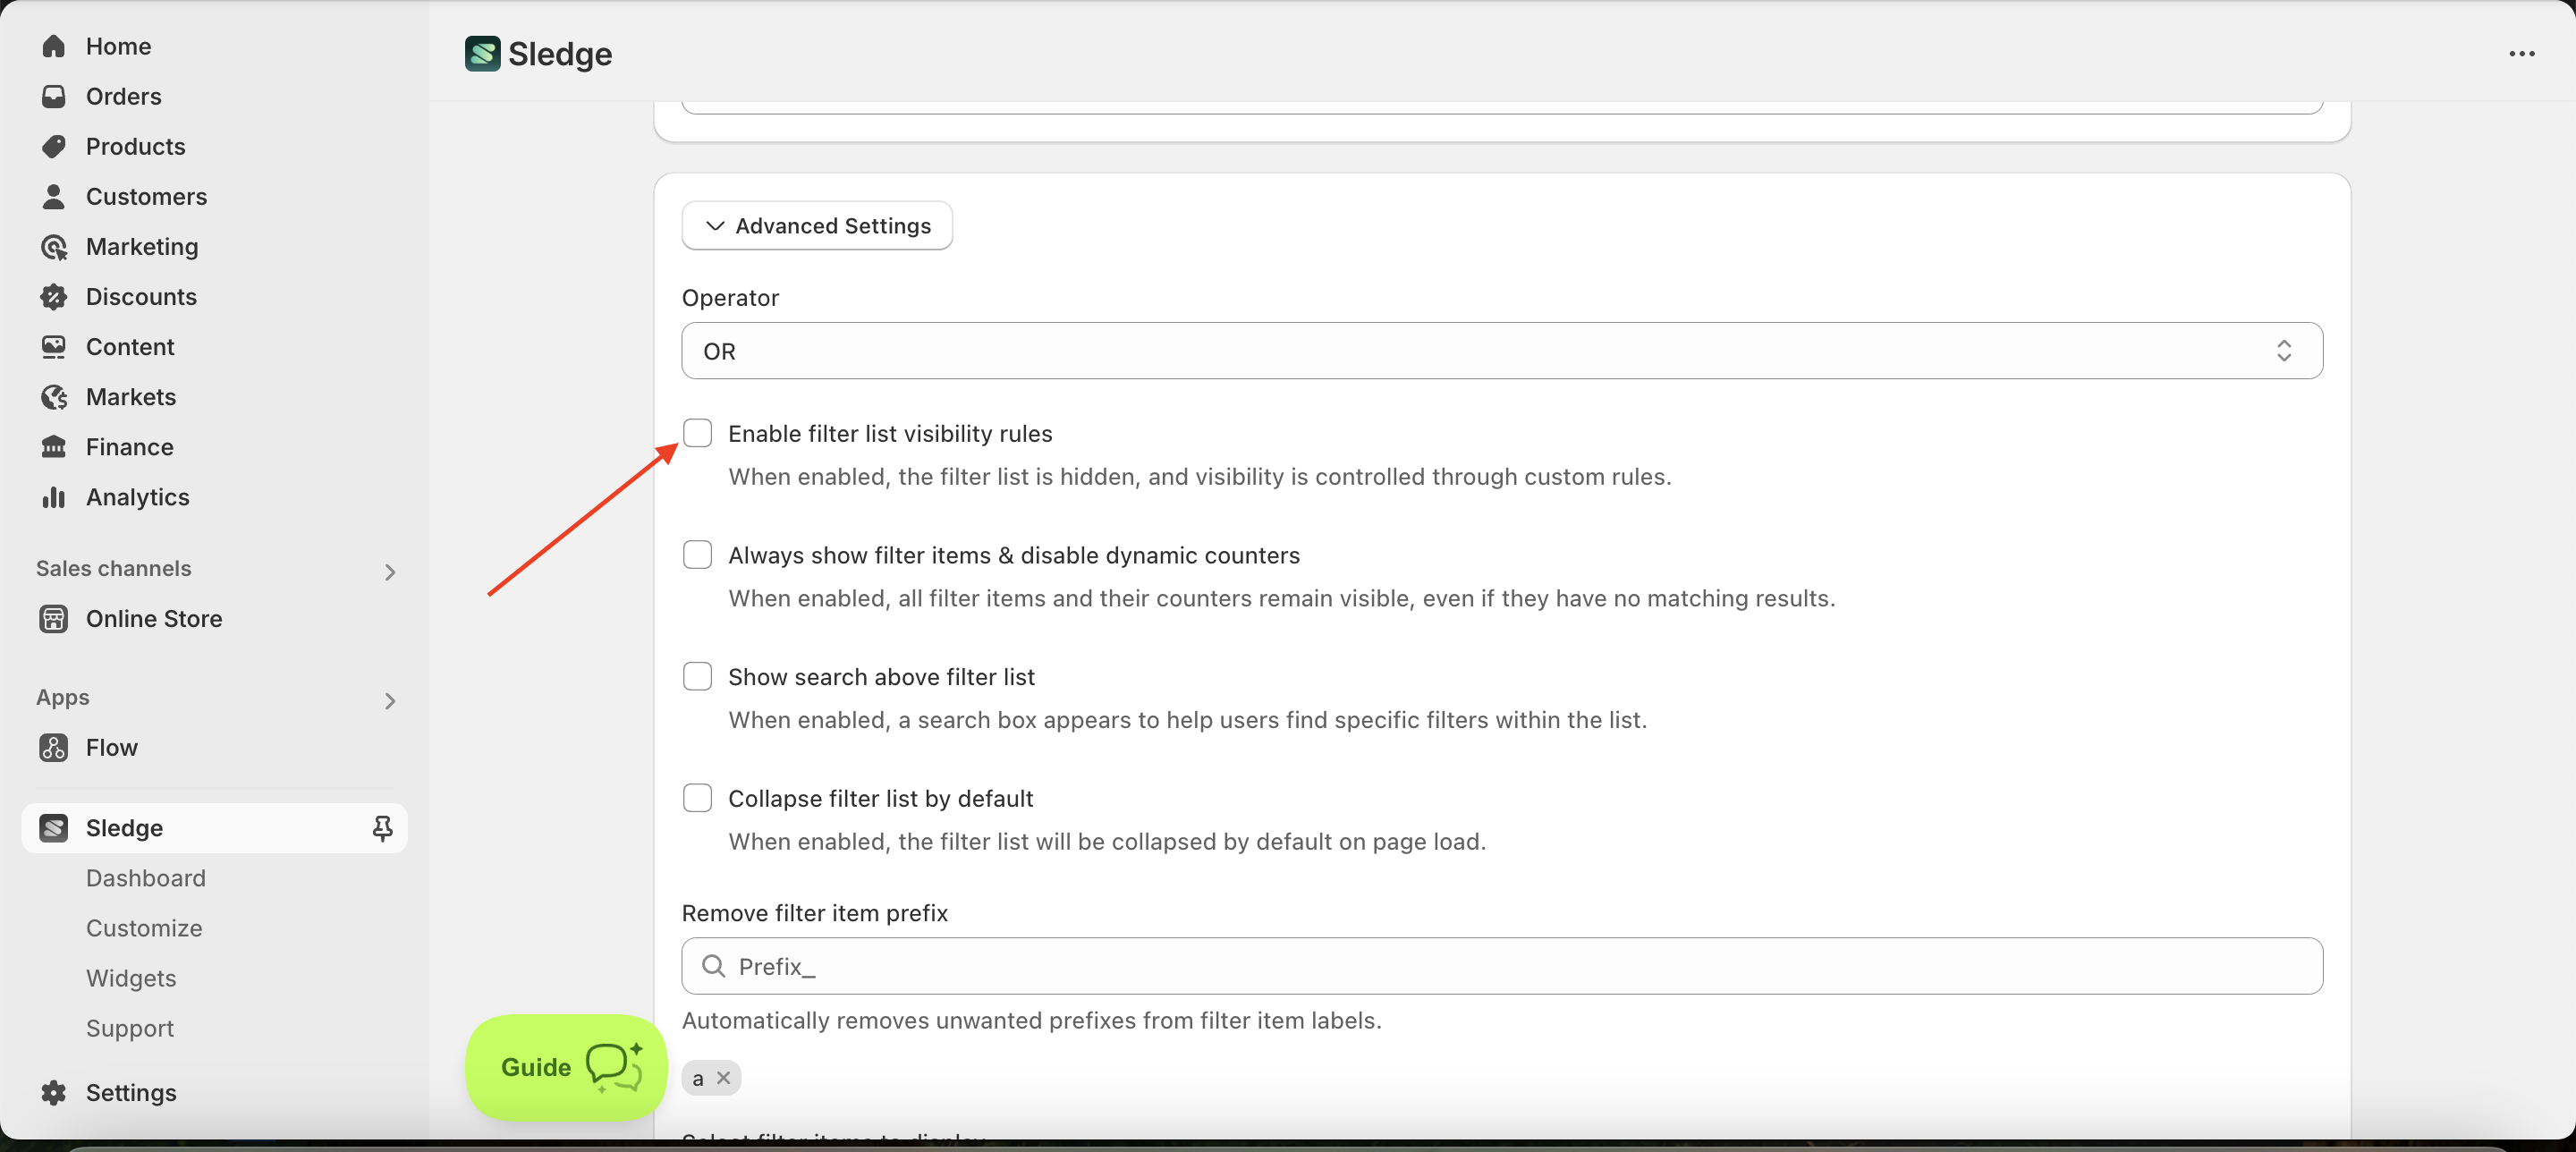
Task: Expand the Apps section chevron
Action: [x=390, y=701]
